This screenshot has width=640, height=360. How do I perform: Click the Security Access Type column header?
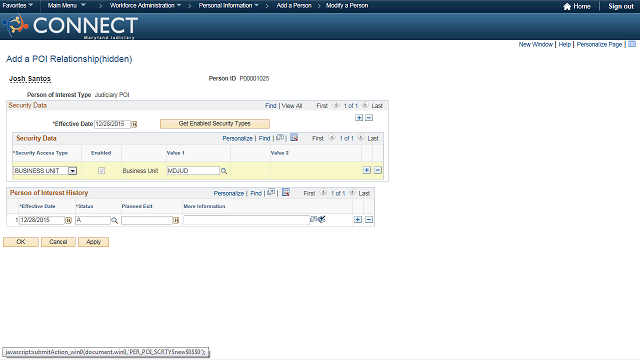(x=41, y=153)
